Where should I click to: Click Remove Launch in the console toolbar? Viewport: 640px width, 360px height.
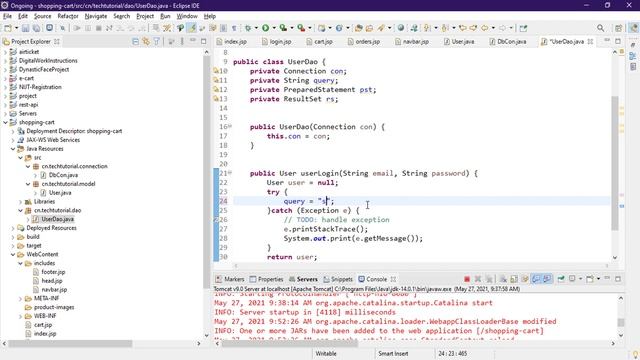coord(478,279)
